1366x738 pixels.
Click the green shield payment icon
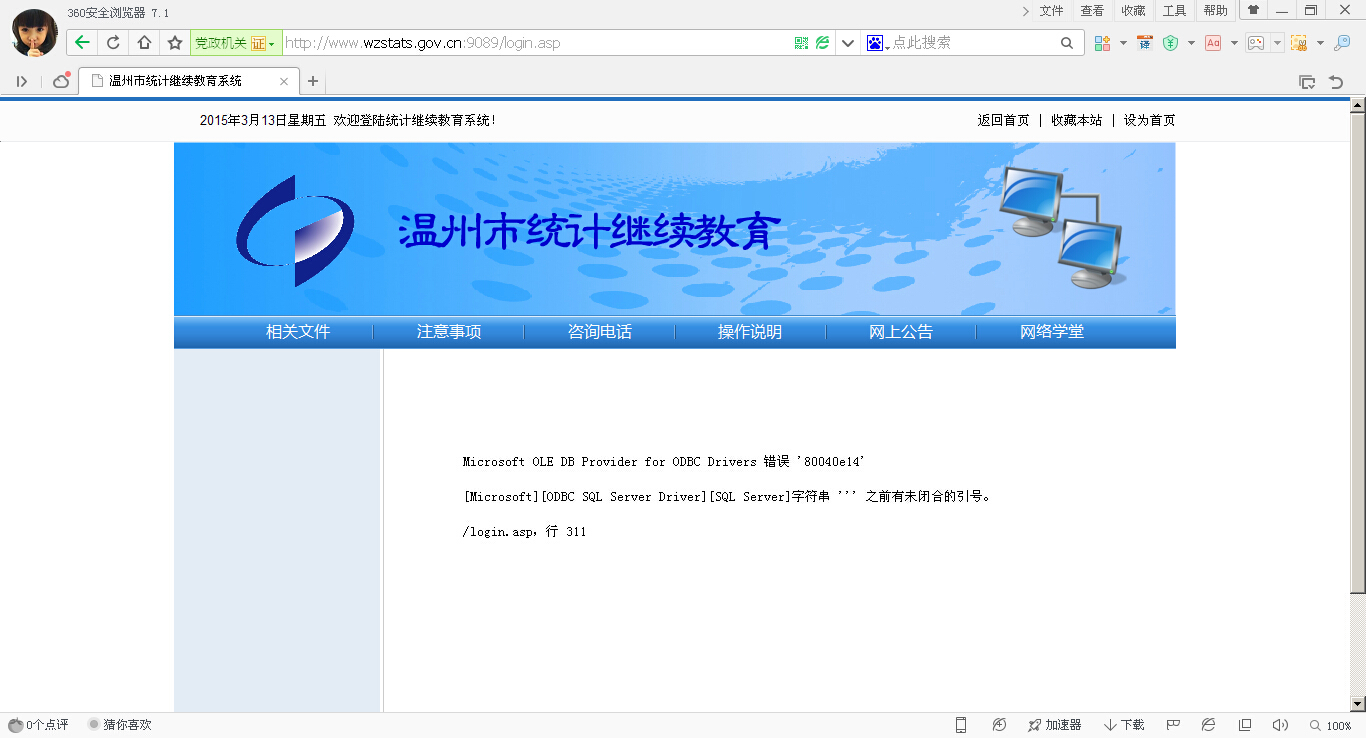tap(1170, 43)
